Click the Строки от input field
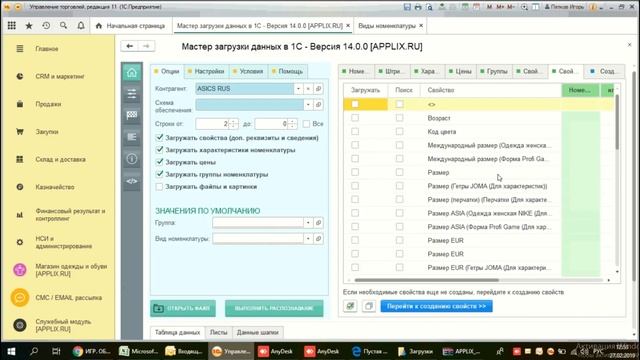This screenshot has width=640, height=360. coord(212,124)
